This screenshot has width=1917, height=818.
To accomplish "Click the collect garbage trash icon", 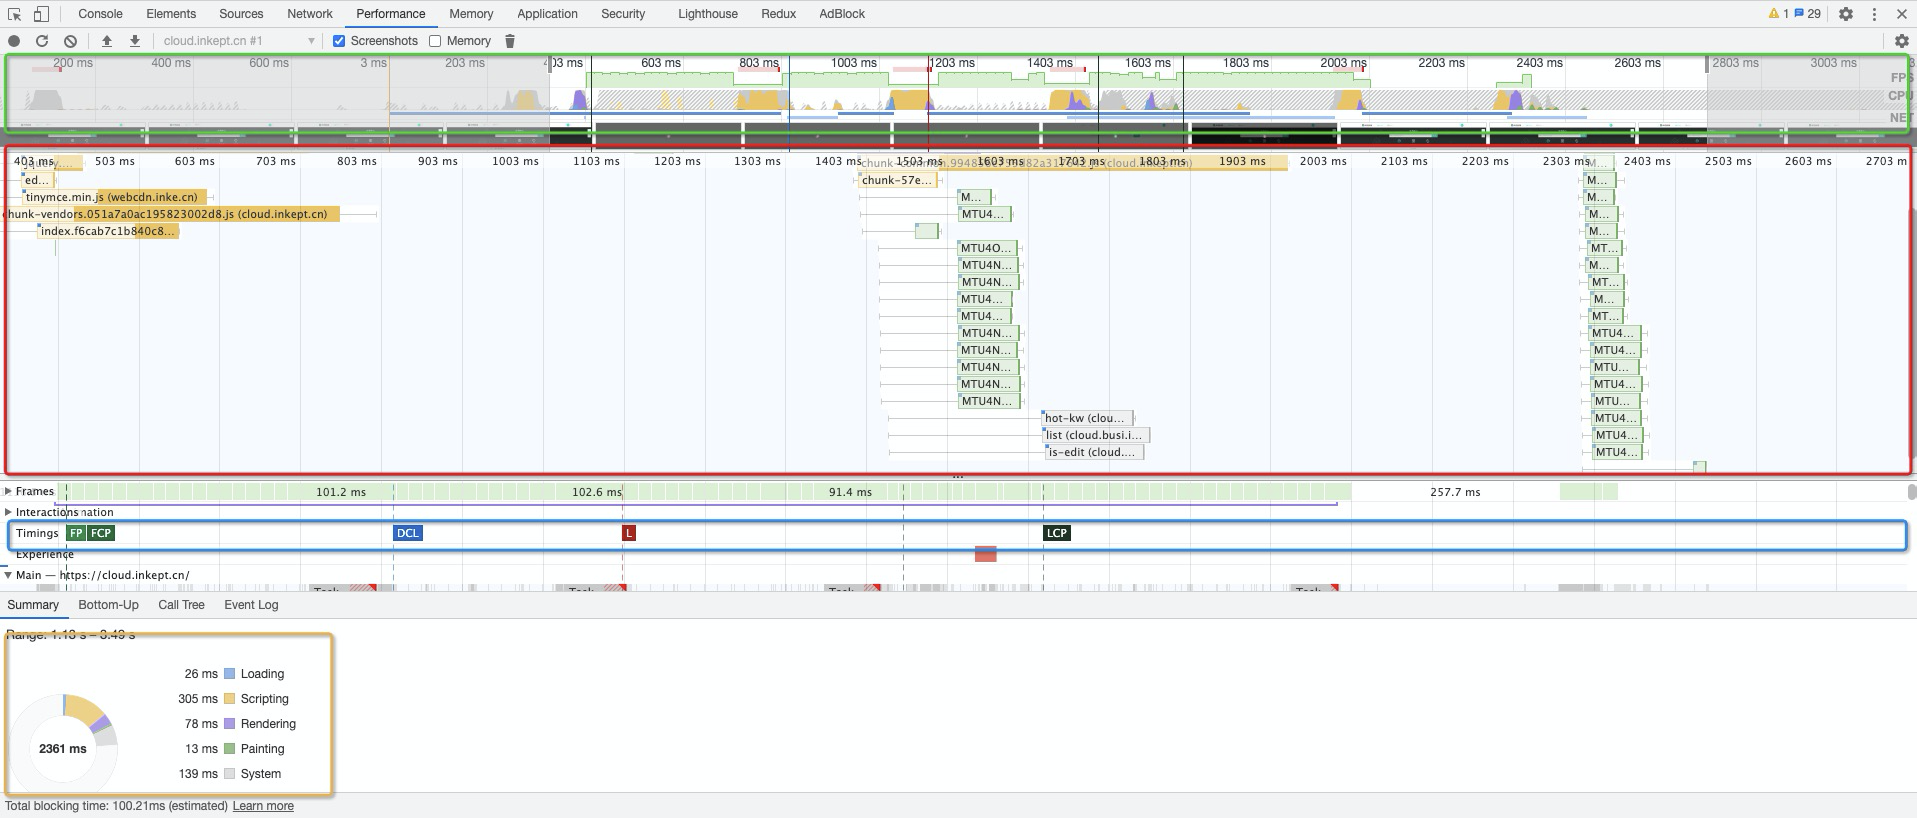I will point(510,41).
